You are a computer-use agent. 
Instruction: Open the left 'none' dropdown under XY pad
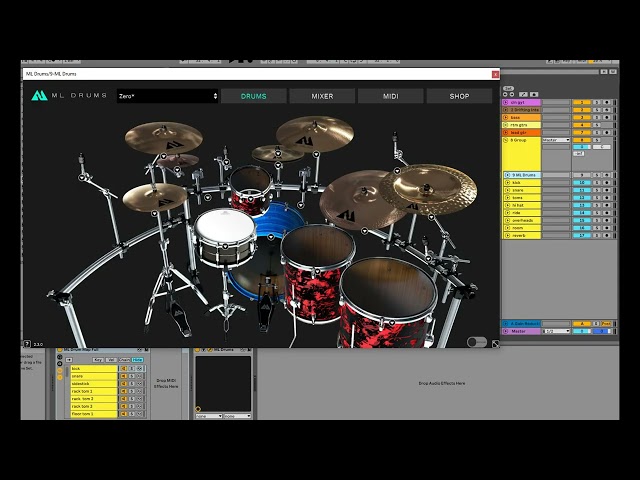pos(209,416)
